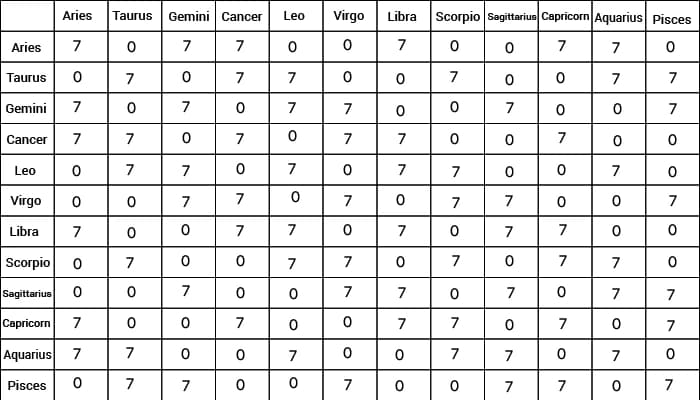700x400 pixels.
Task: Select the Leo column header
Action: click(x=294, y=17)
